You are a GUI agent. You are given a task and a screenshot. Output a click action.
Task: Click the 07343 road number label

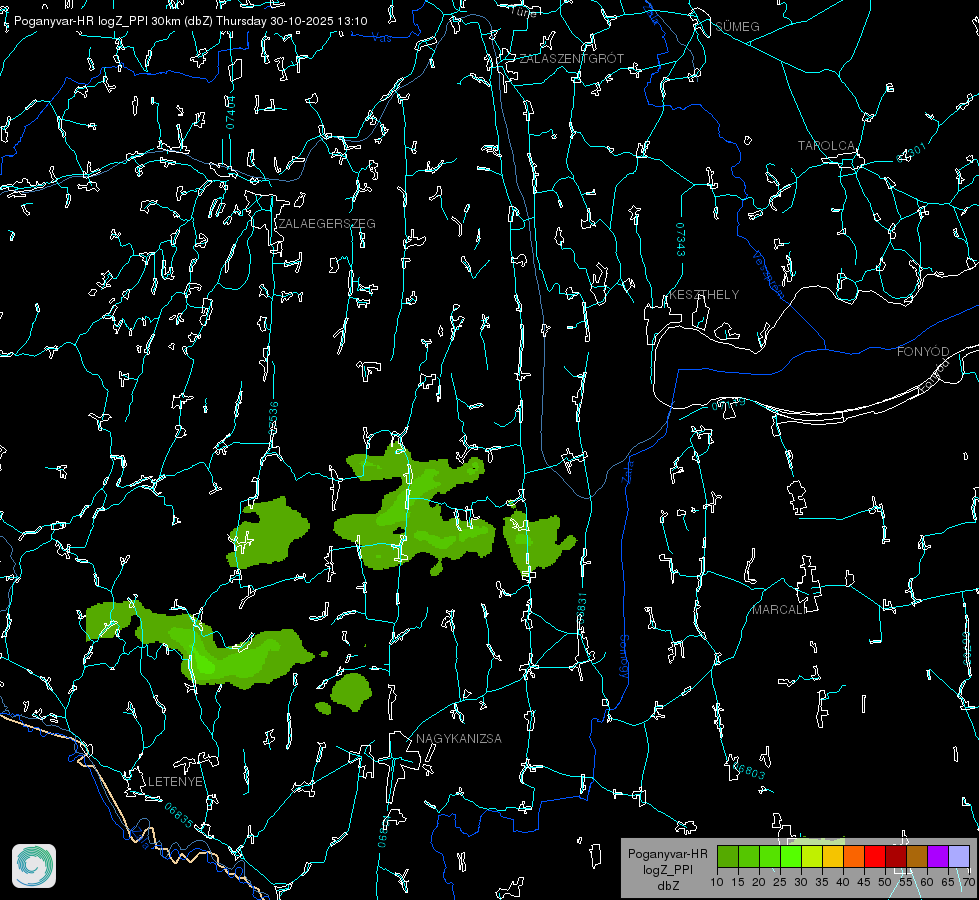pyautogui.click(x=681, y=240)
